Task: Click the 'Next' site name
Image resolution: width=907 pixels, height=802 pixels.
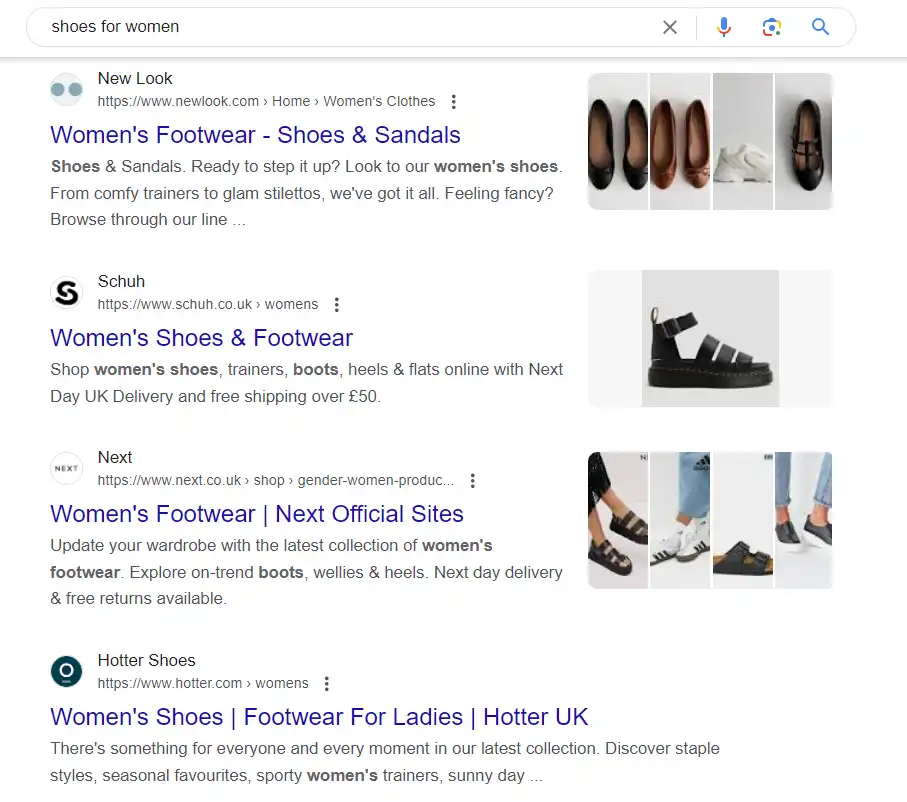Action: 115,457
